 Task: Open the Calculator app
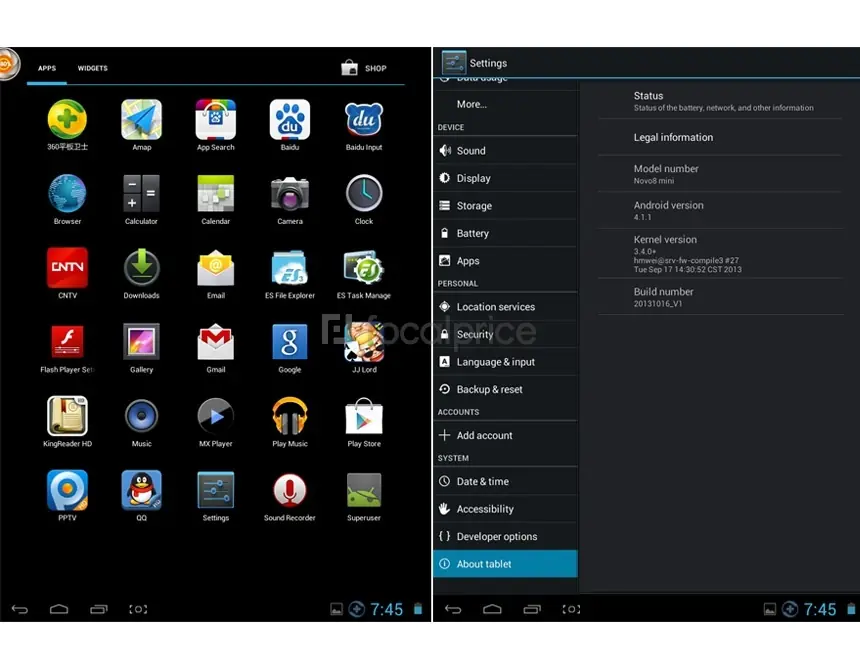pos(142,193)
